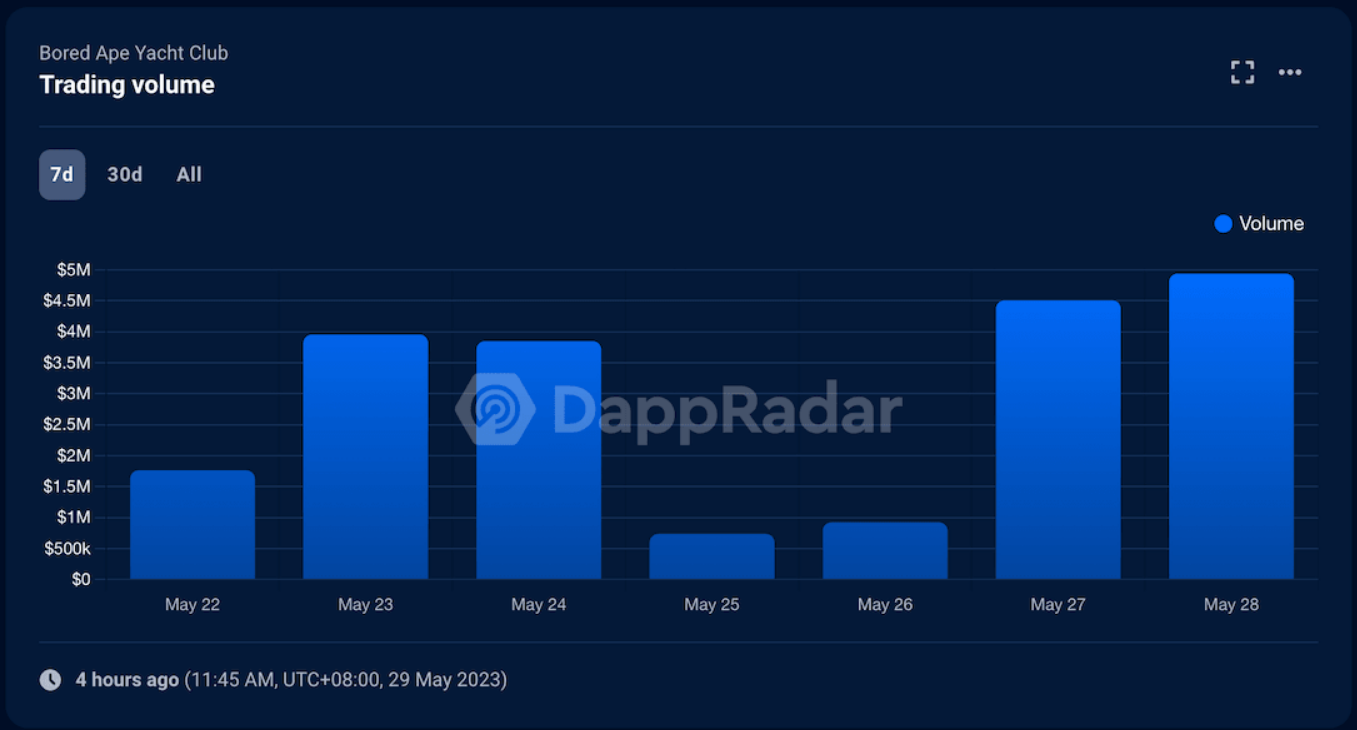Click the $4M y-axis label

click(74, 332)
